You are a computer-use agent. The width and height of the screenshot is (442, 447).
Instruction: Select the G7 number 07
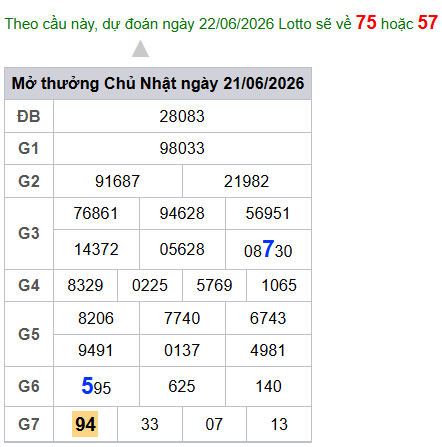point(214,424)
